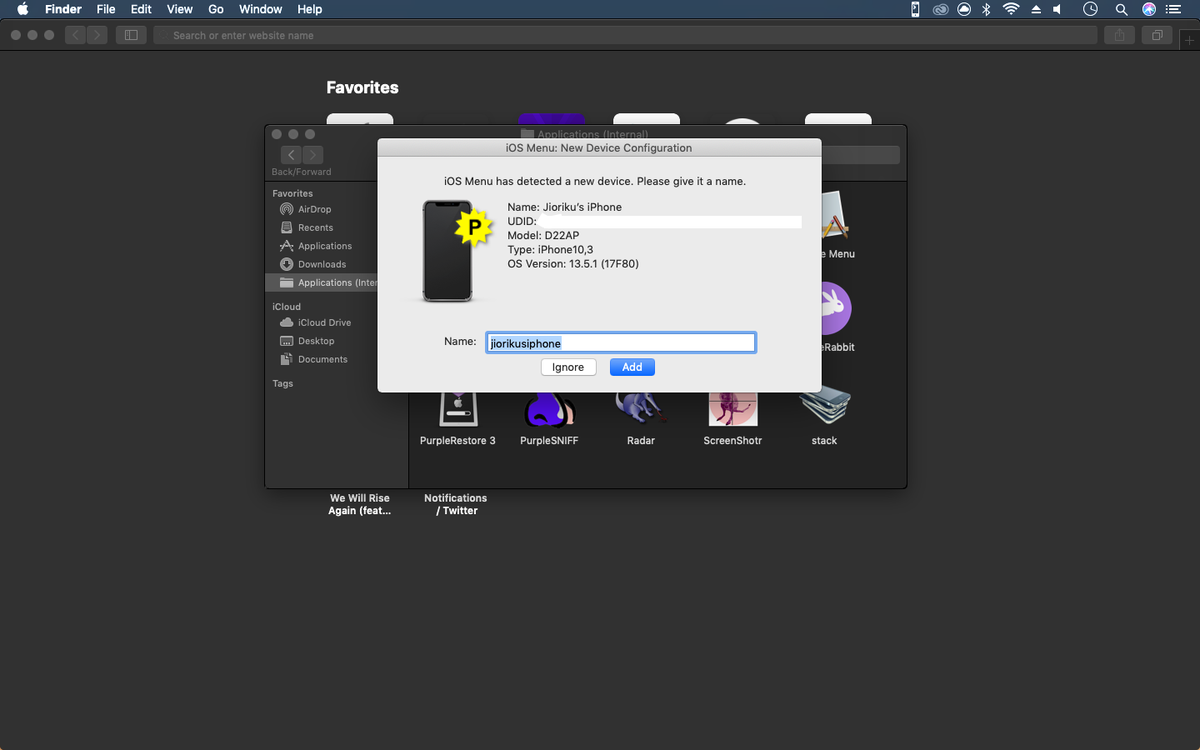Click Safari's forward arrow button

pyautogui.click(x=97, y=35)
